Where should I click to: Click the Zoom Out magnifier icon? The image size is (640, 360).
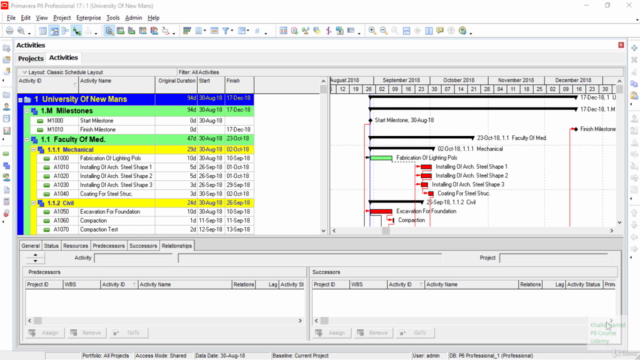pos(384,31)
